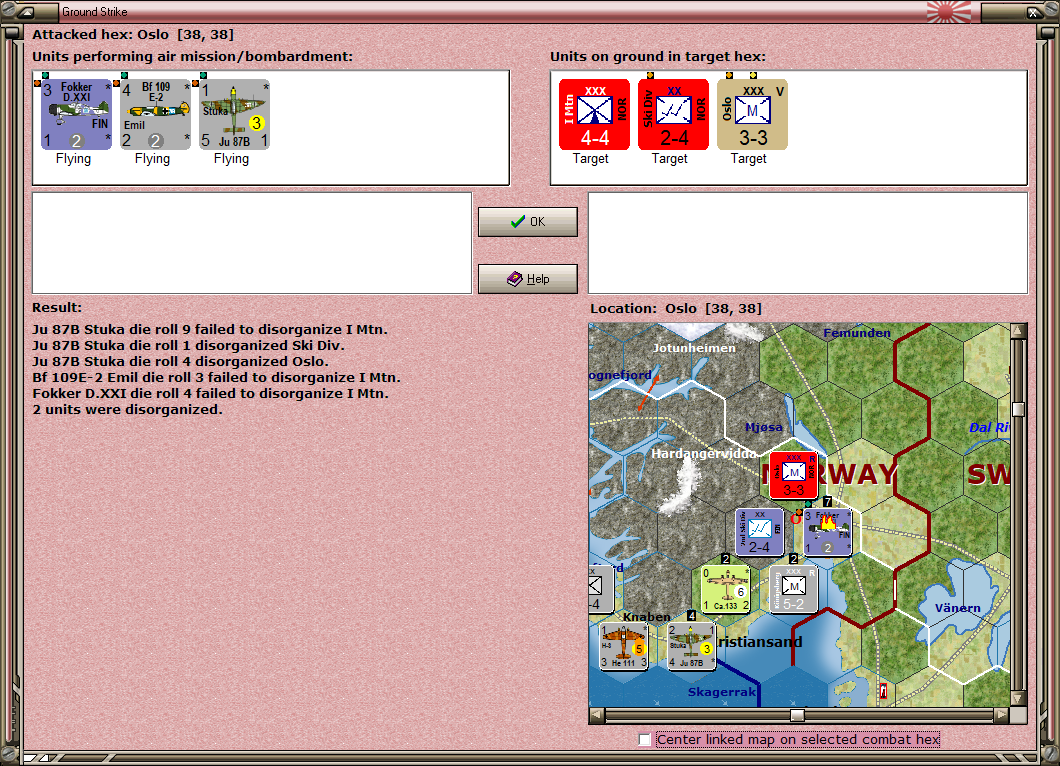This screenshot has height=766, width=1060.
Task: Click the Japanese rising sun flag icon
Action: pyautogui.click(x=948, y=11)
